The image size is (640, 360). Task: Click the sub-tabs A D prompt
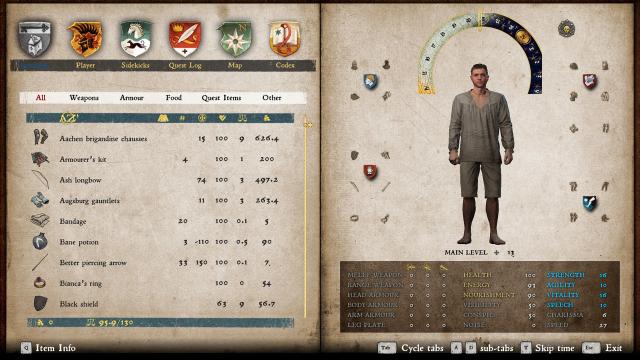point(482,348)
